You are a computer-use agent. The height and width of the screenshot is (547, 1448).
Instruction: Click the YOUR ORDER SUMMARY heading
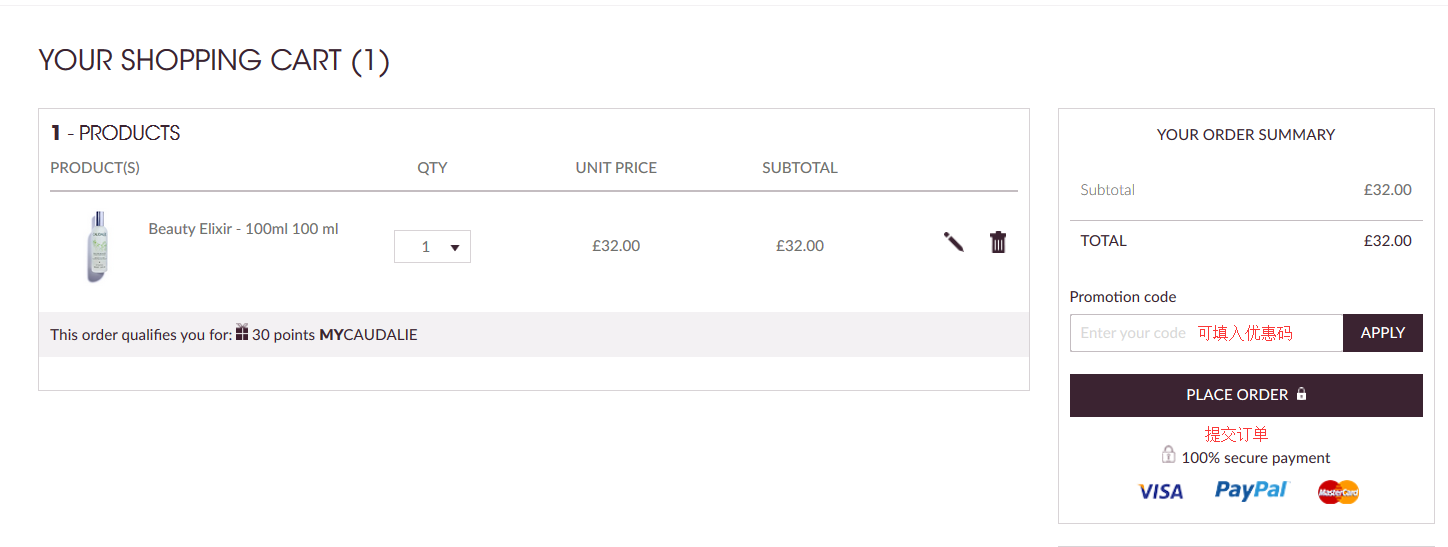[1246, 135]
